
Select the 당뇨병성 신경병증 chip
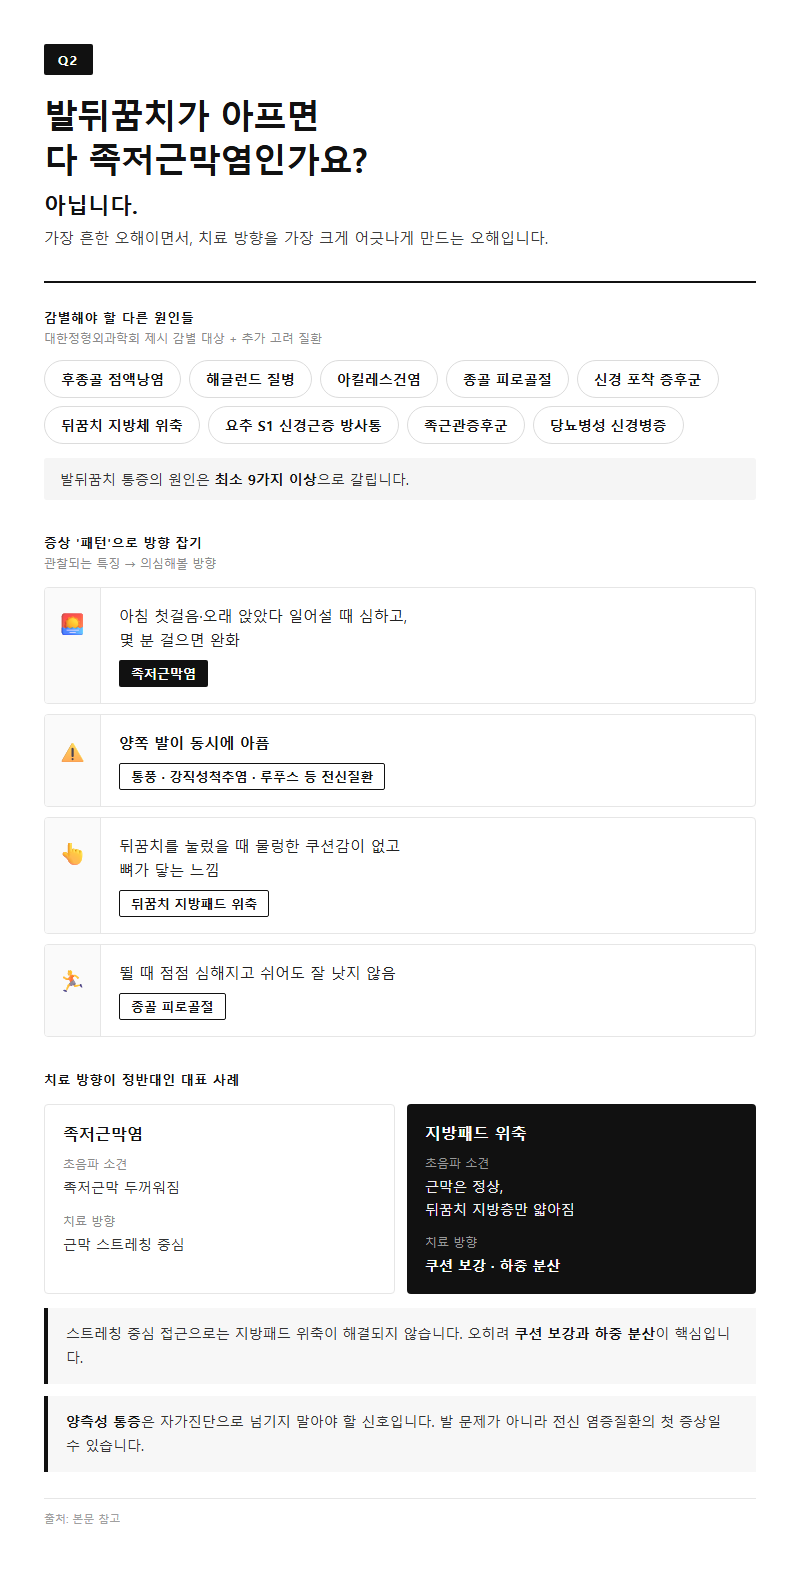[608, 425]
